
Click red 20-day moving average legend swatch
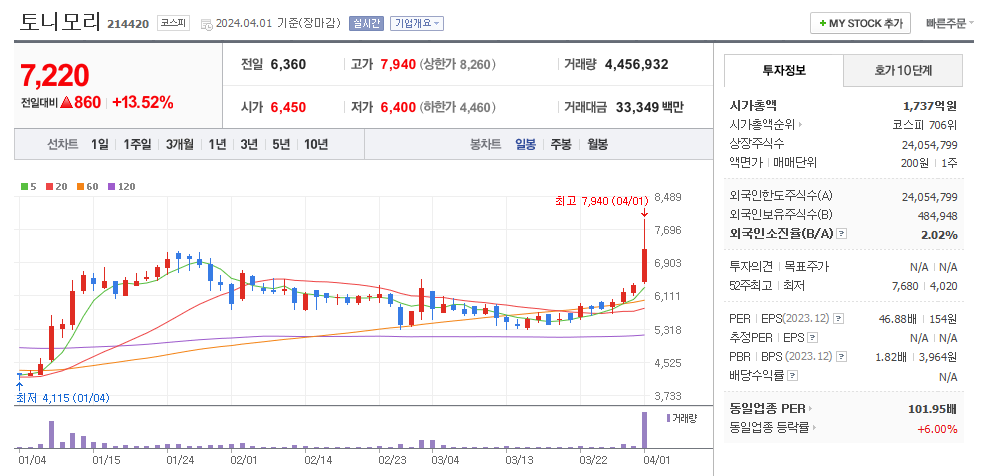tap(49, 187)
